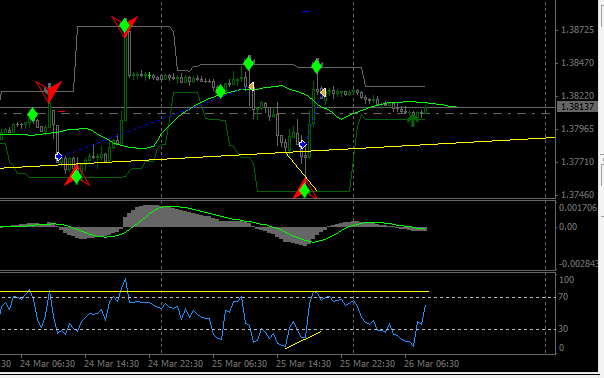Select the short yellow line down to the 25 Mar low
This screenshot has width=604, height=378.
[x=301, y=172]
